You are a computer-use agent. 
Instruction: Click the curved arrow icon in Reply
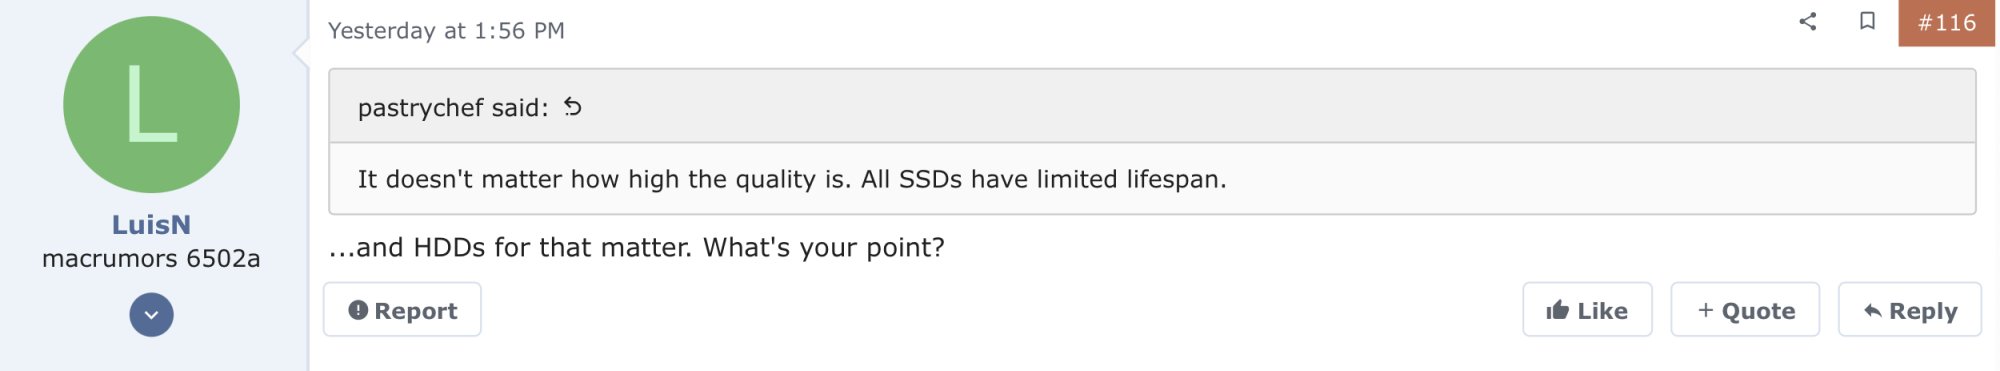click(1873, 311)
